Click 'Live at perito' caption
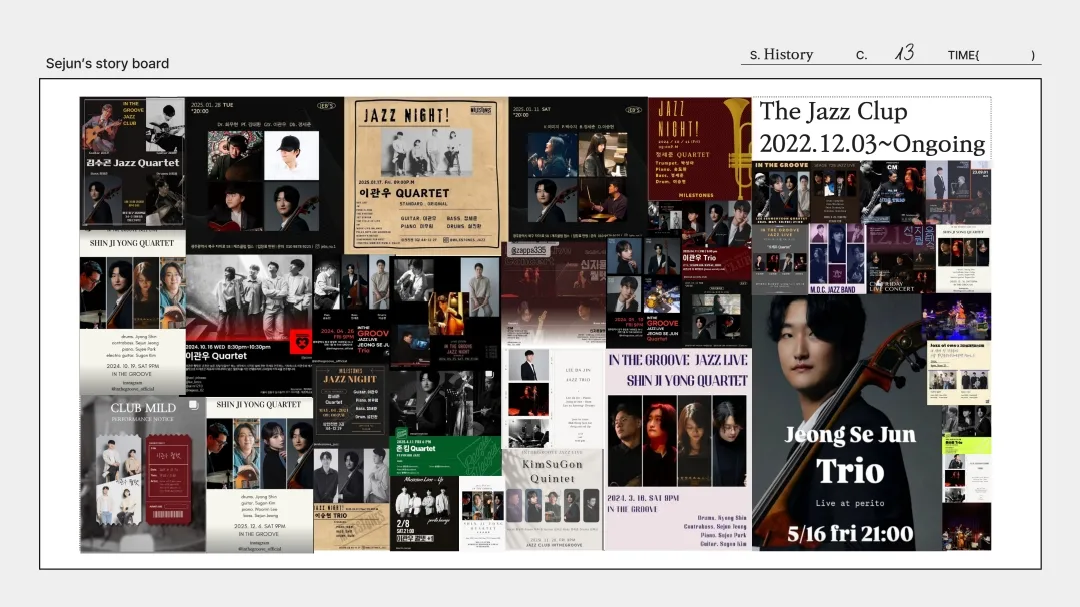This screenshot has width=1080, height=607. point(850,503)
